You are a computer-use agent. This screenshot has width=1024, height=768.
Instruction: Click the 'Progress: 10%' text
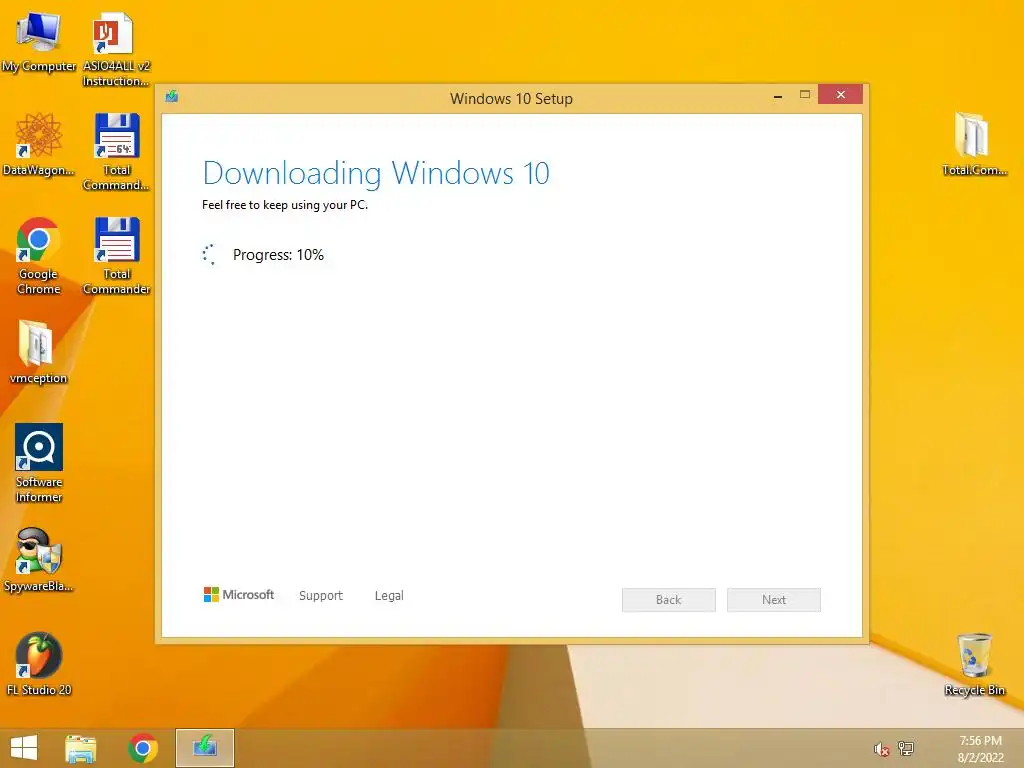click(278, 255)
